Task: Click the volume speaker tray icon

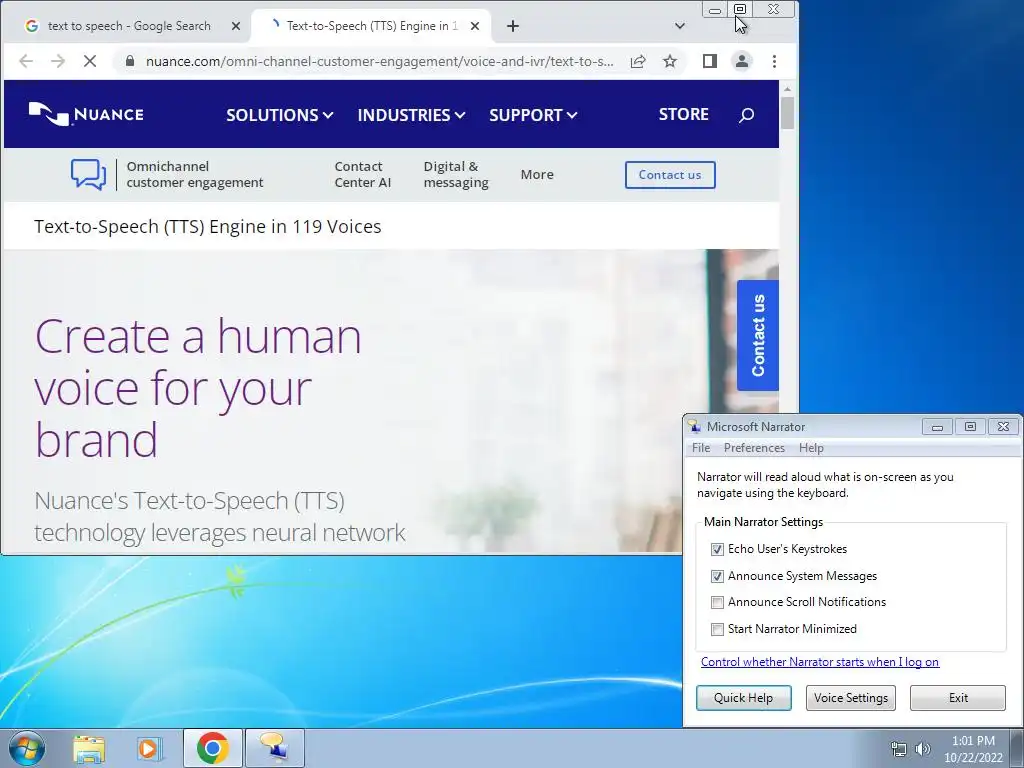Action: (x=922, y=749)
